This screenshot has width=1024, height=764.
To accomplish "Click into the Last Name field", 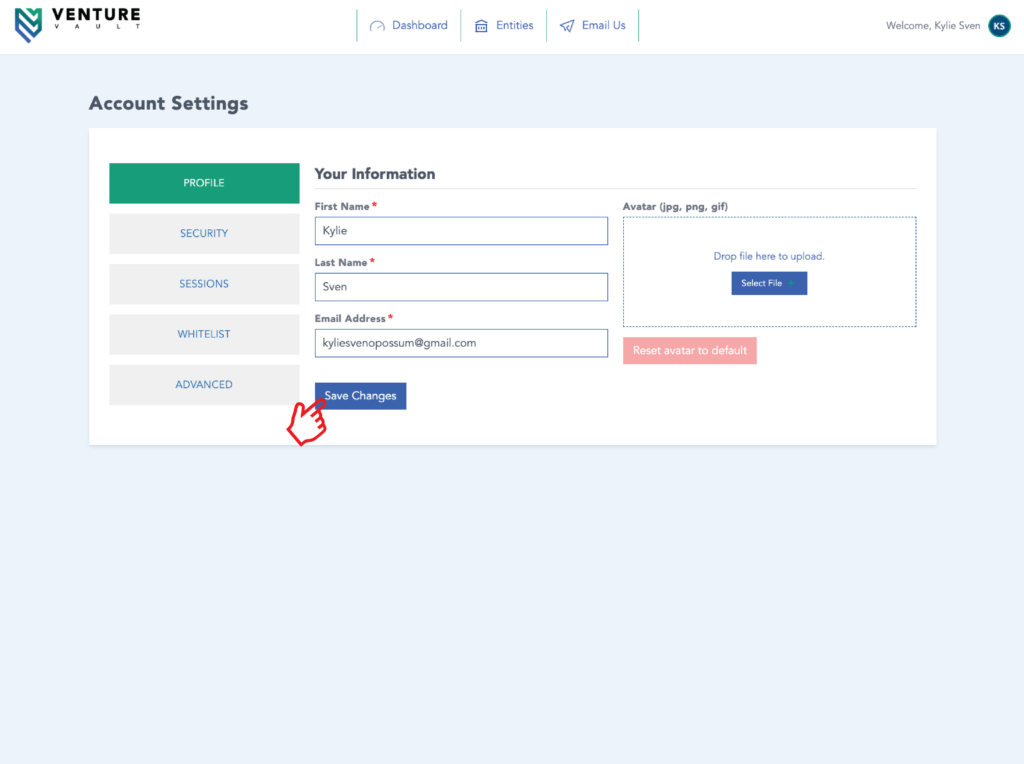I will [x=461, y=287].
